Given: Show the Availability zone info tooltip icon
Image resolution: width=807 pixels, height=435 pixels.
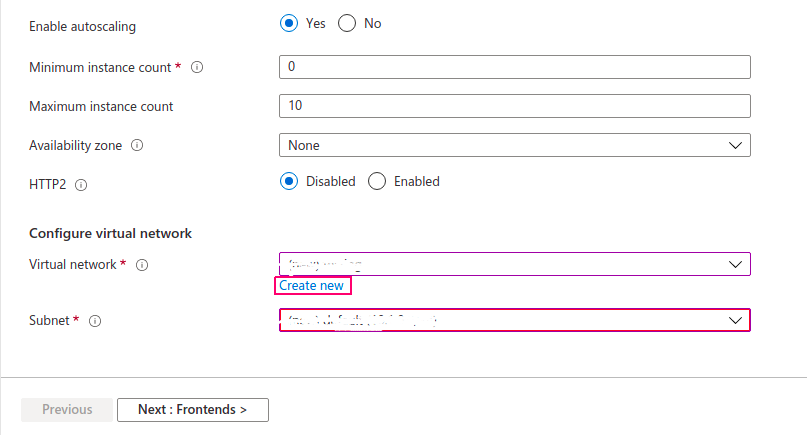Looking at the screenshot, I should (137, 145).
